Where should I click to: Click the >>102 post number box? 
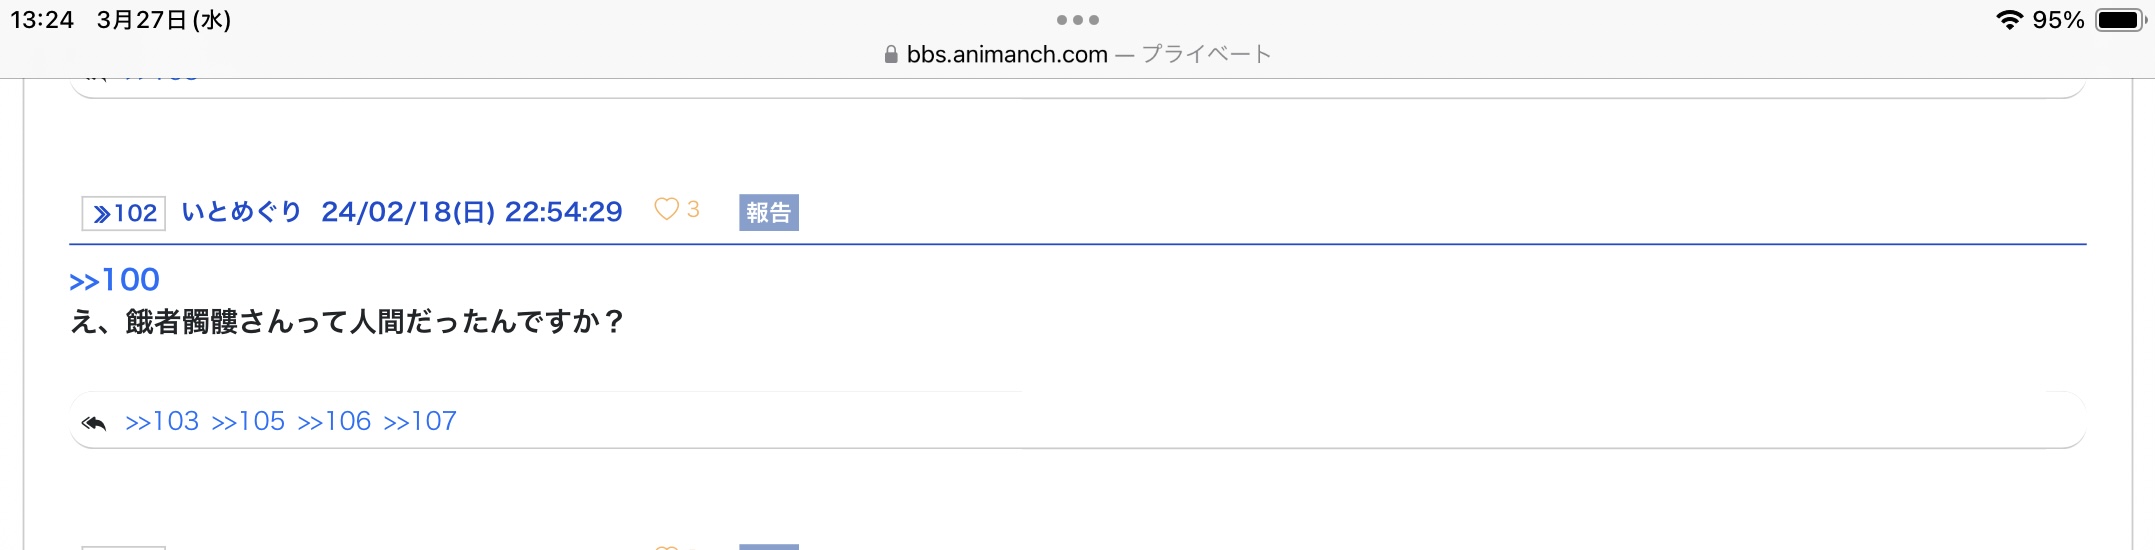pos(124,213)
